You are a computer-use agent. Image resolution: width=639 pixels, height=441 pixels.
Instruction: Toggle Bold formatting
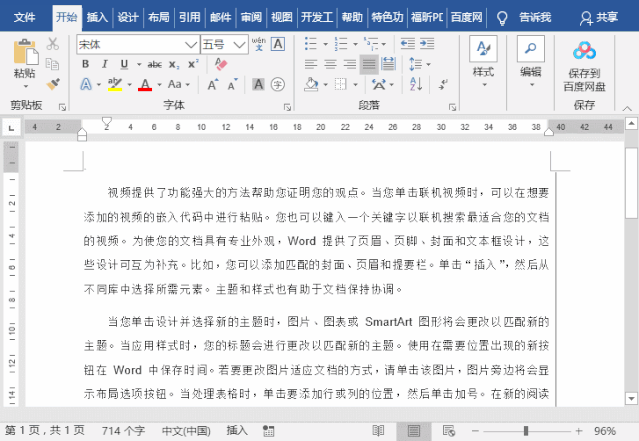[x=86, y=64]
